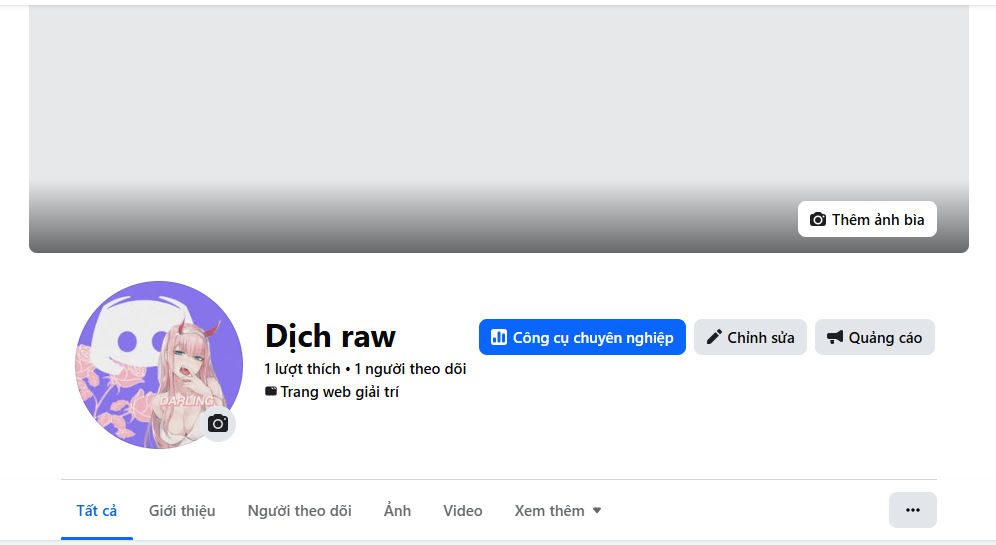Go to the 'Ảnh' photos tab
The image size is (996, 545).
(397, 511)
